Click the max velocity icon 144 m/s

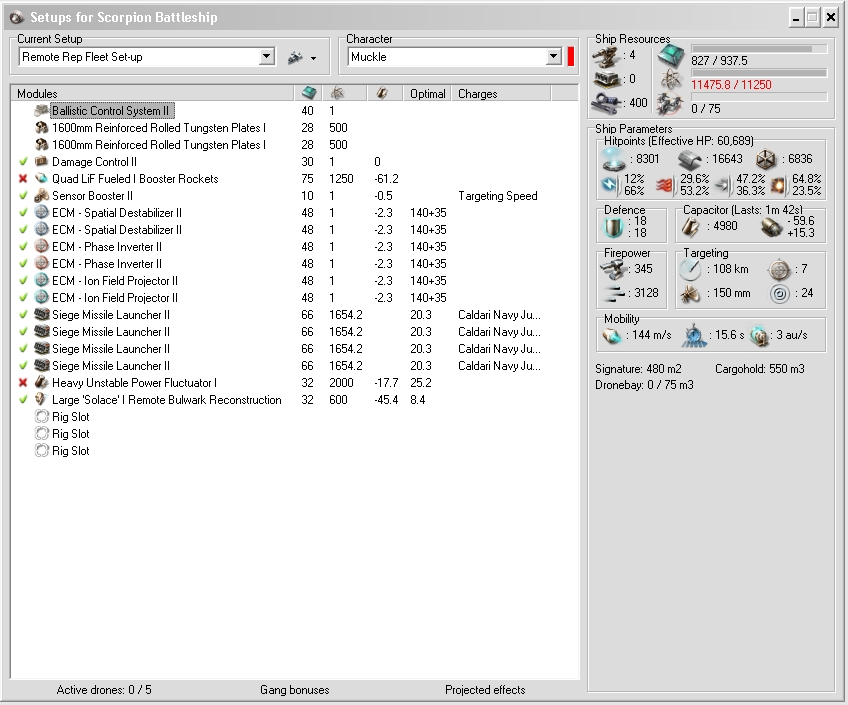(612, 336)
